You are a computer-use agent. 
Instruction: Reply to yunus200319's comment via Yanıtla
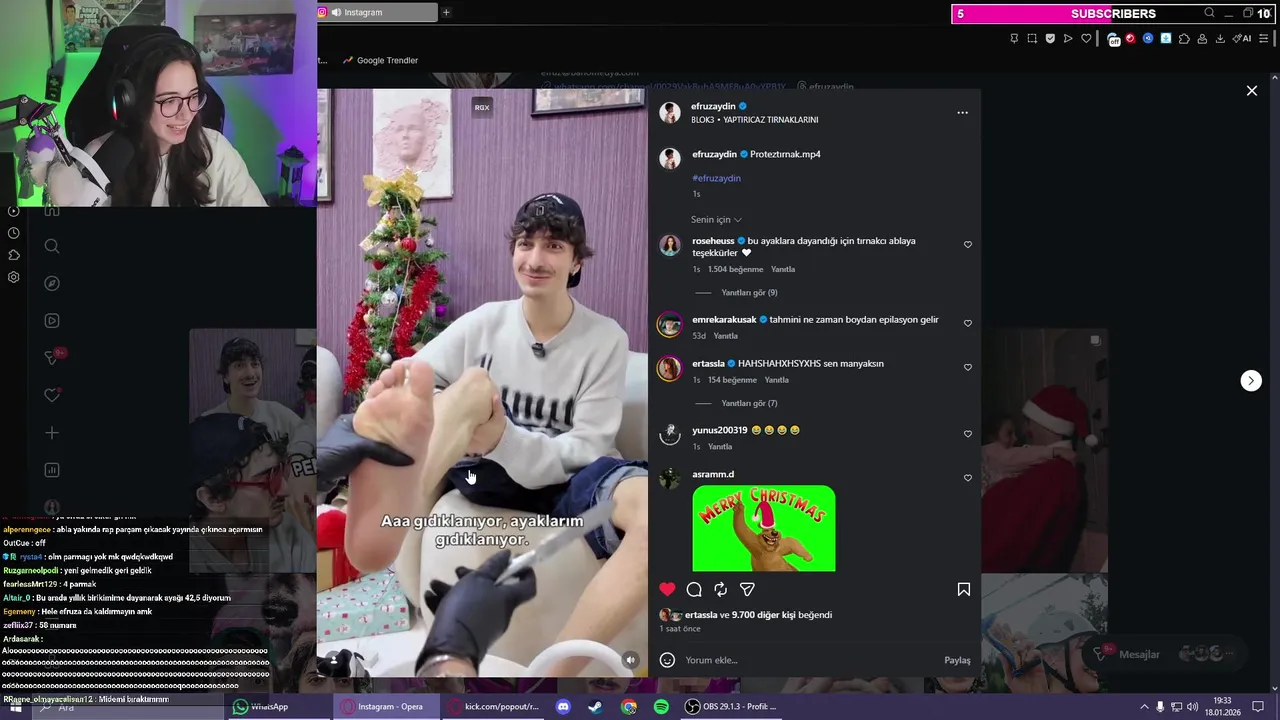click(x=720, y=447)
